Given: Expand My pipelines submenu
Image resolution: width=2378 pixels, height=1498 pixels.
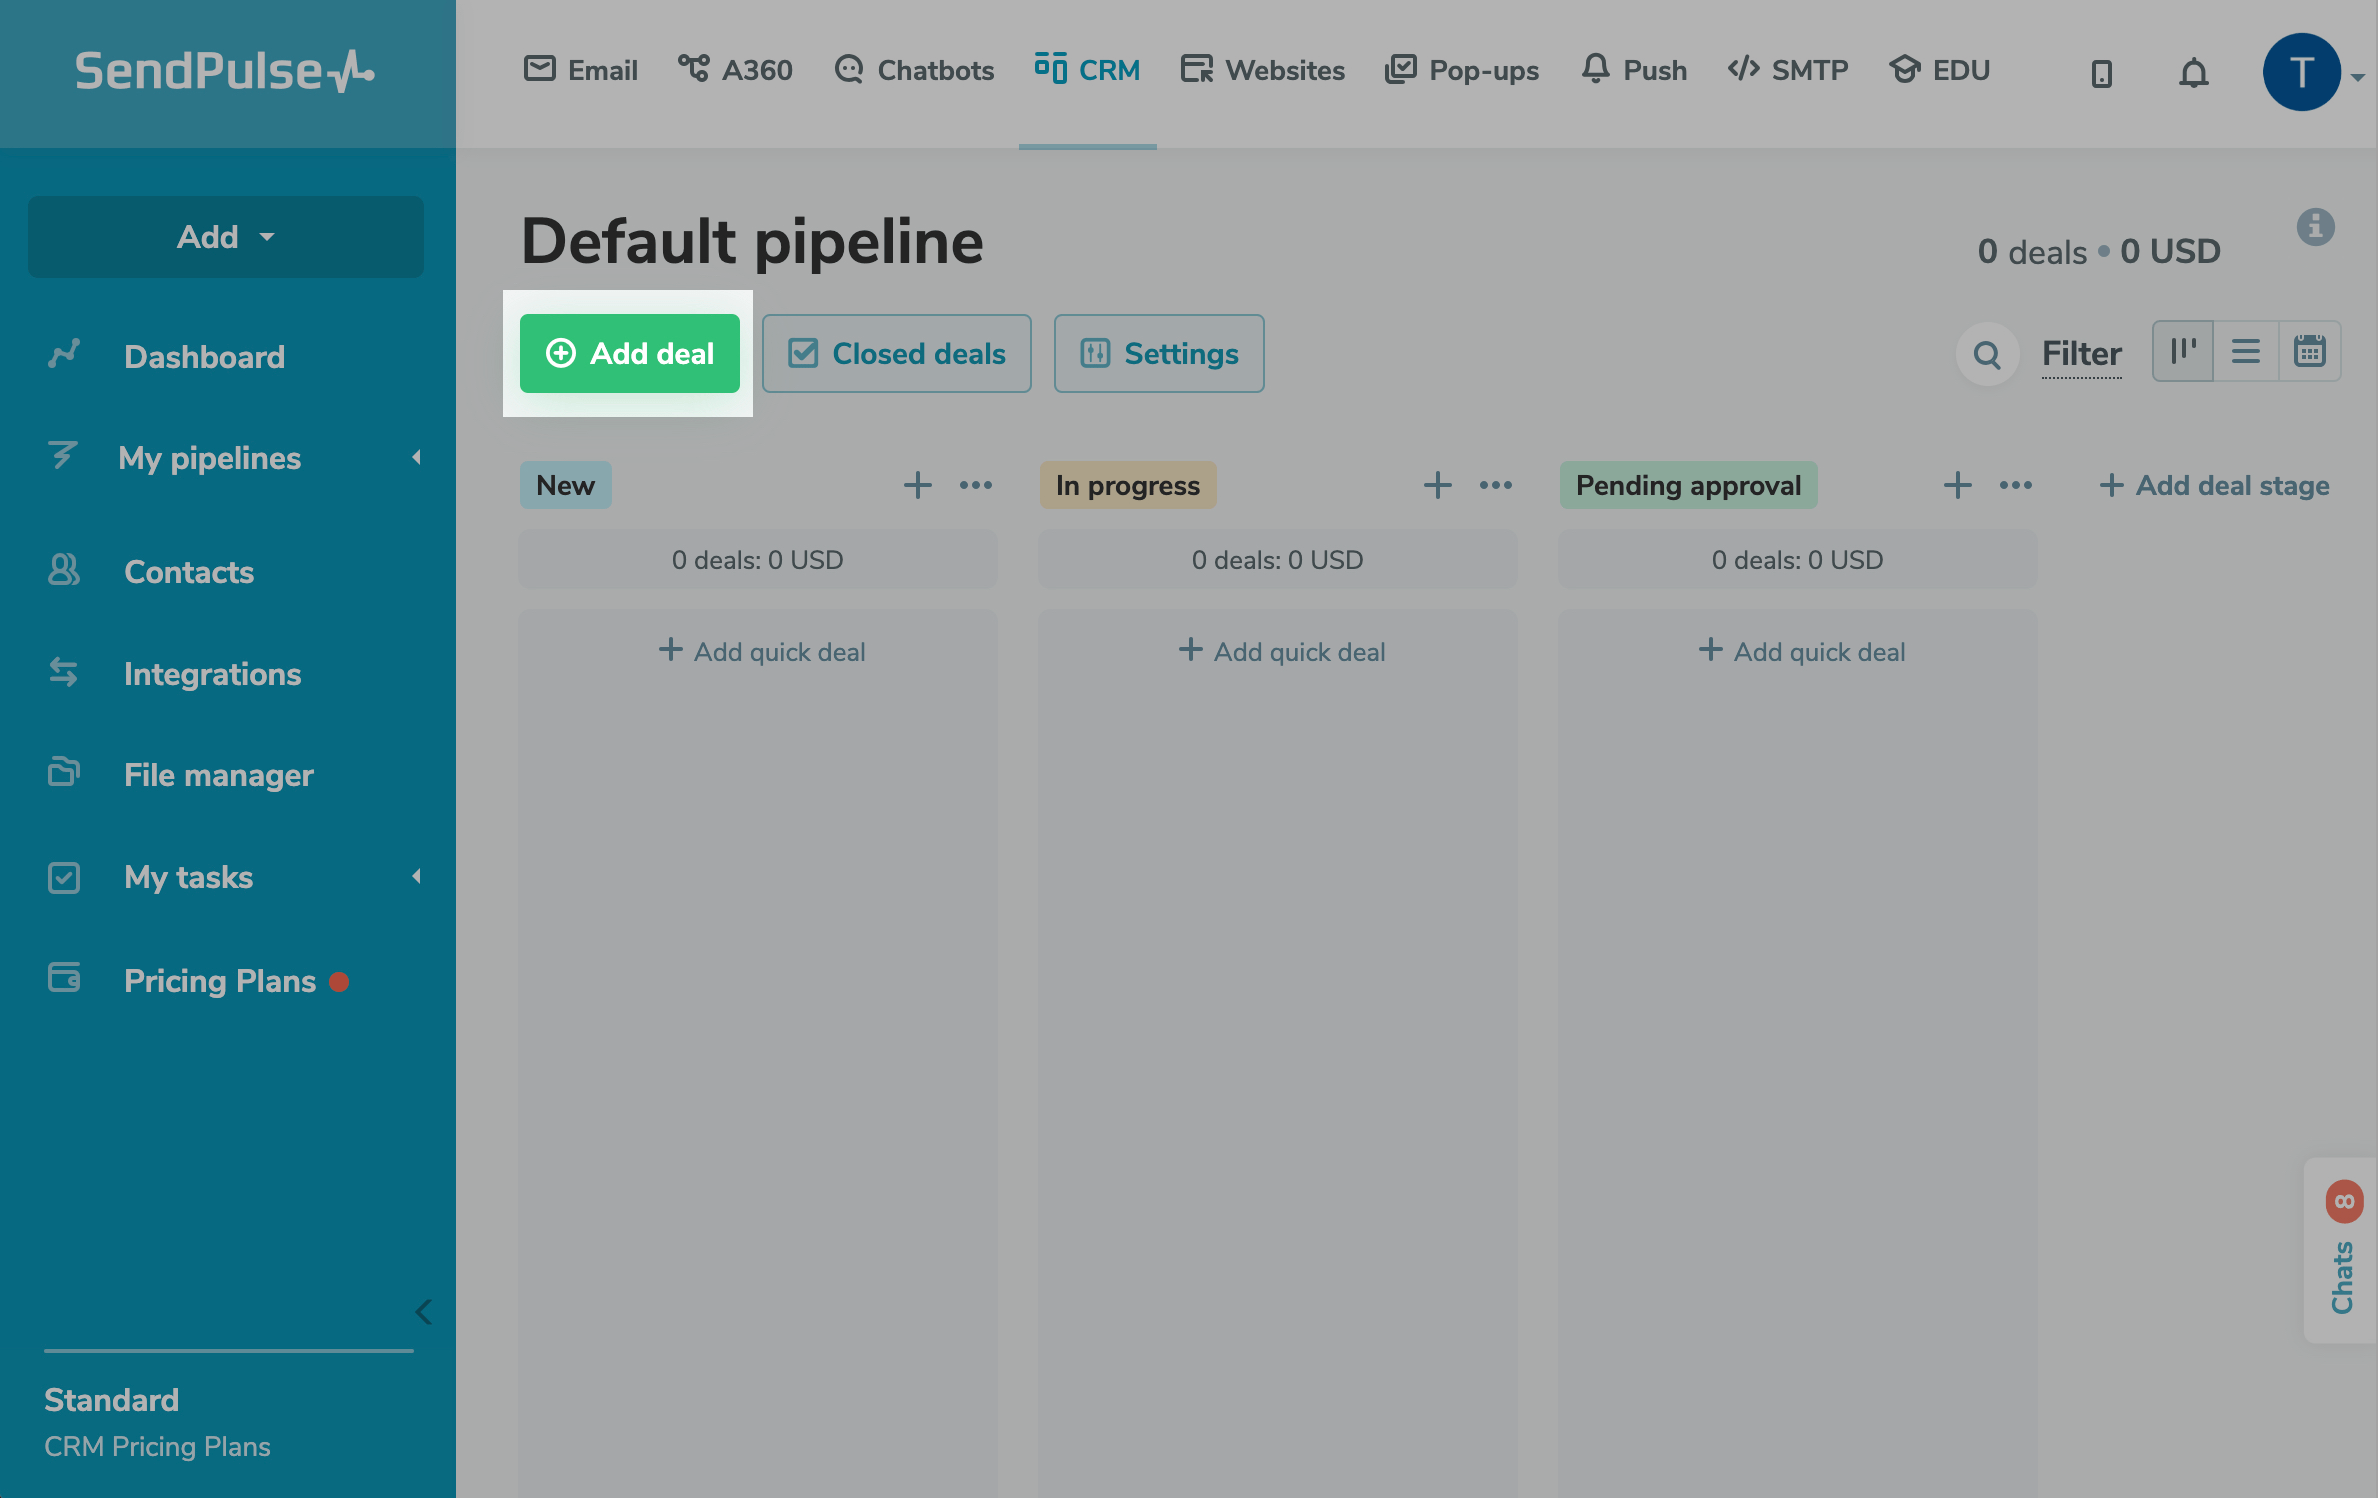Looking at the screenshot, I should pyautogui.click(x=416, y=457).
